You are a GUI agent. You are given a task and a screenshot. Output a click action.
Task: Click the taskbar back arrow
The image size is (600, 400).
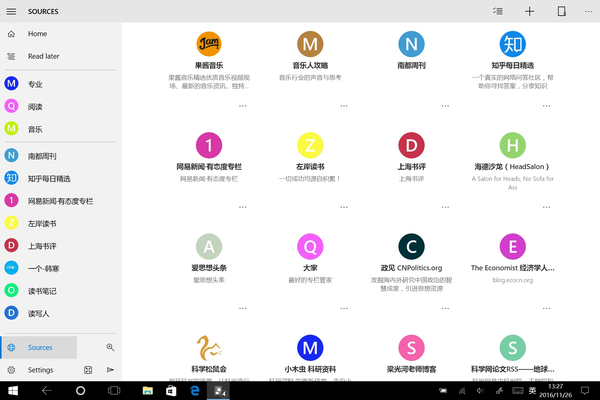pos(47,391)
